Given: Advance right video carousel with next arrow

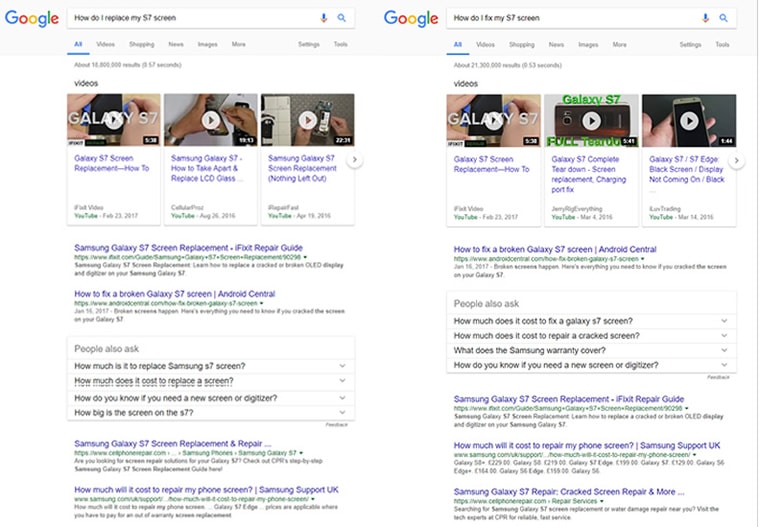Looking at the screenshot, I should [736, 160].
